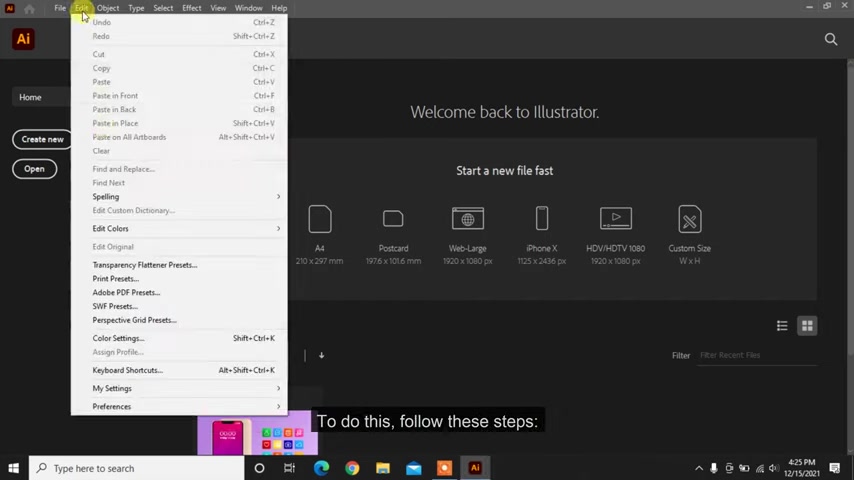
Task: Open Task View on the taskbar
Action: [x=289, y=468]
